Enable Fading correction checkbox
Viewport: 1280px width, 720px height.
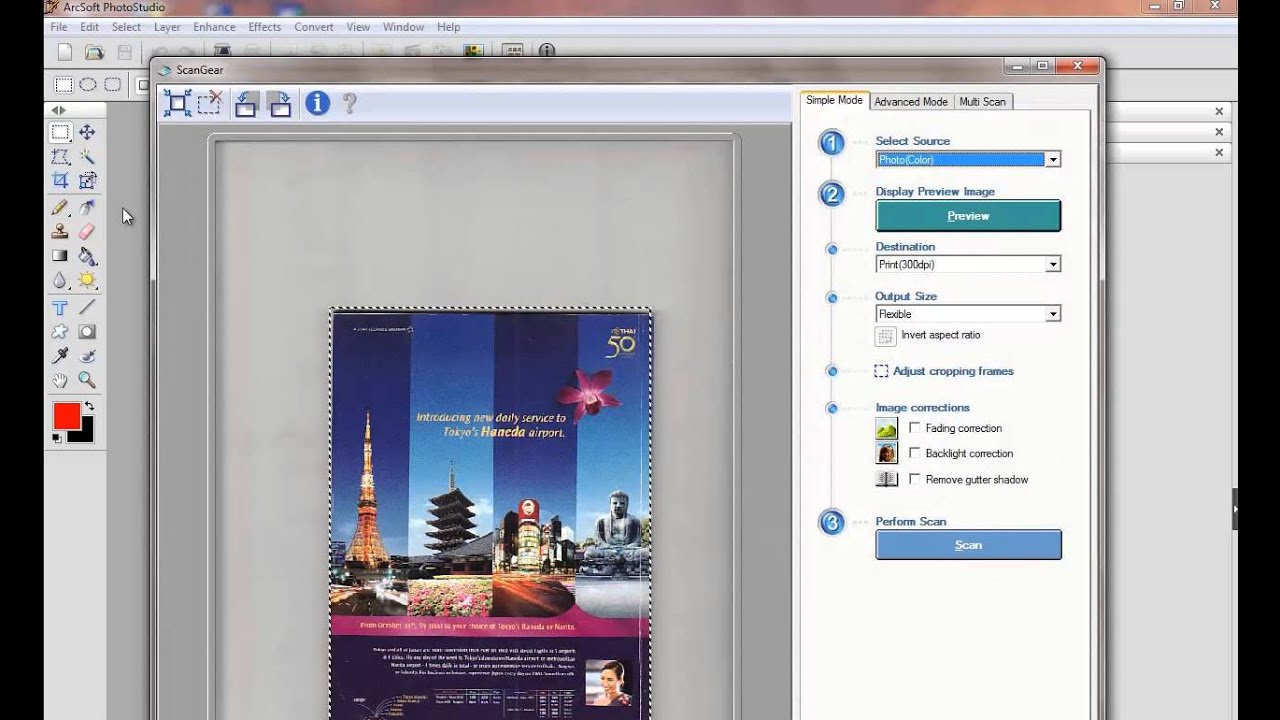tap(915, 428)
